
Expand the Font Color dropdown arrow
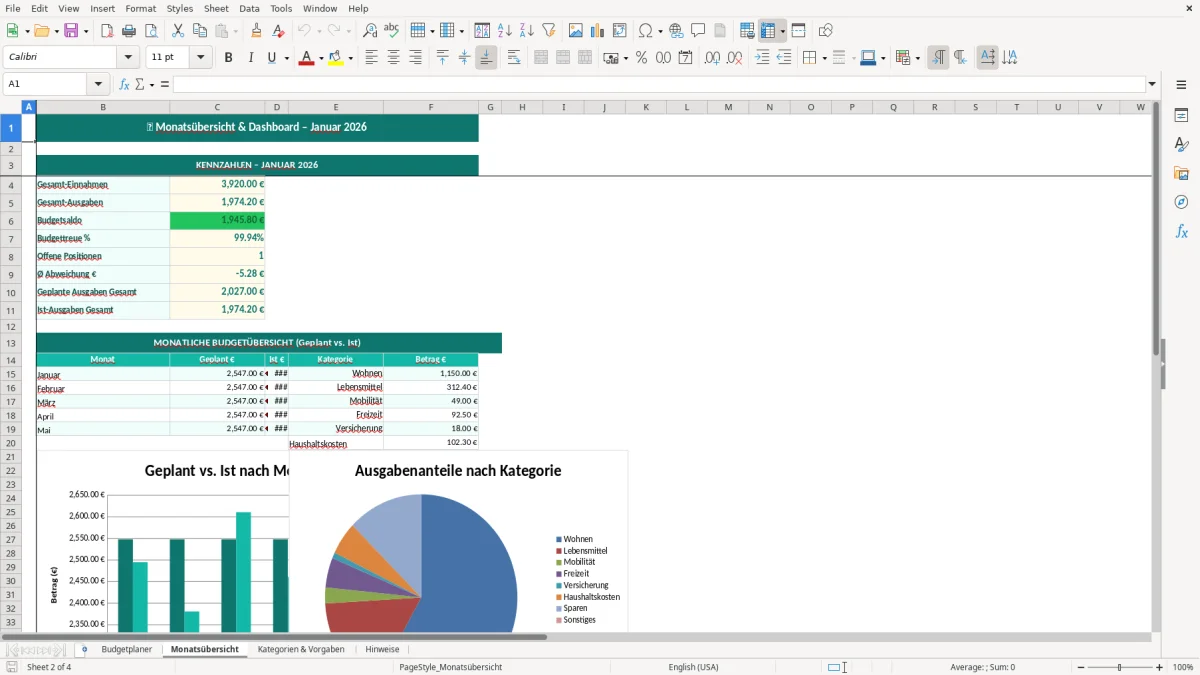[320, 58]
